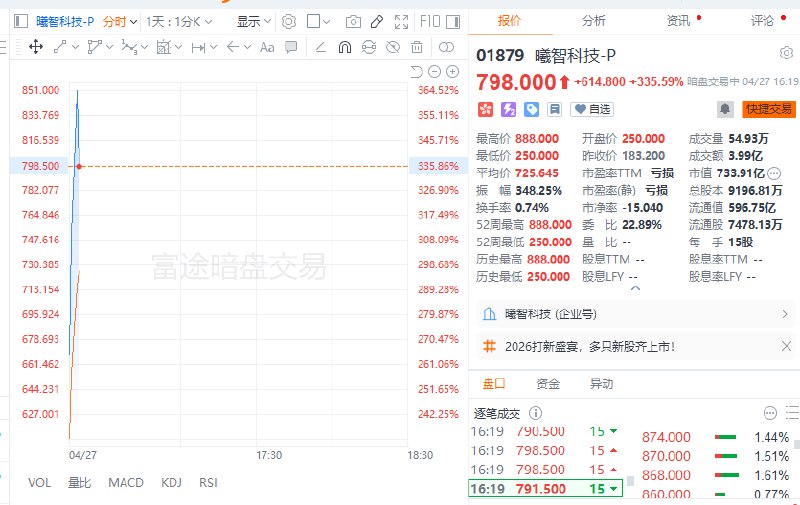
Task: Enter fullscreen chart mode icon
Action: 402,21
